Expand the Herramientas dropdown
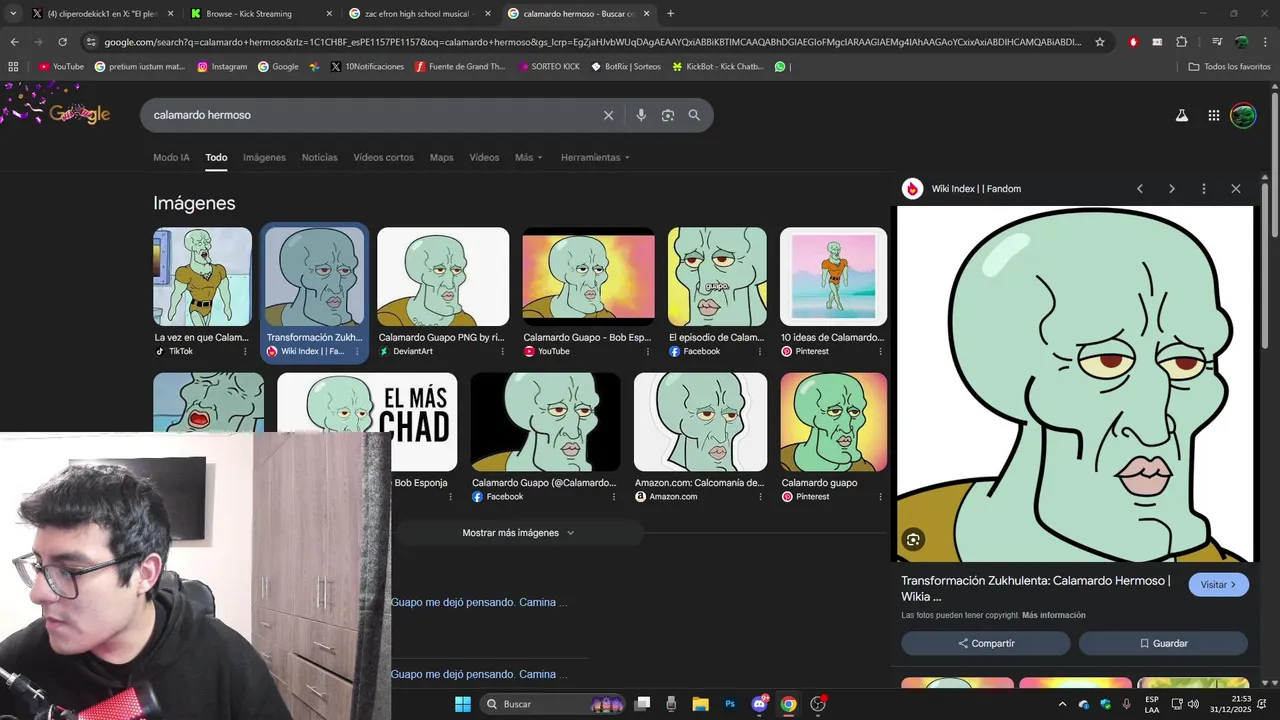The height and width of the screenshot is (720, 1280). point(596,158)
